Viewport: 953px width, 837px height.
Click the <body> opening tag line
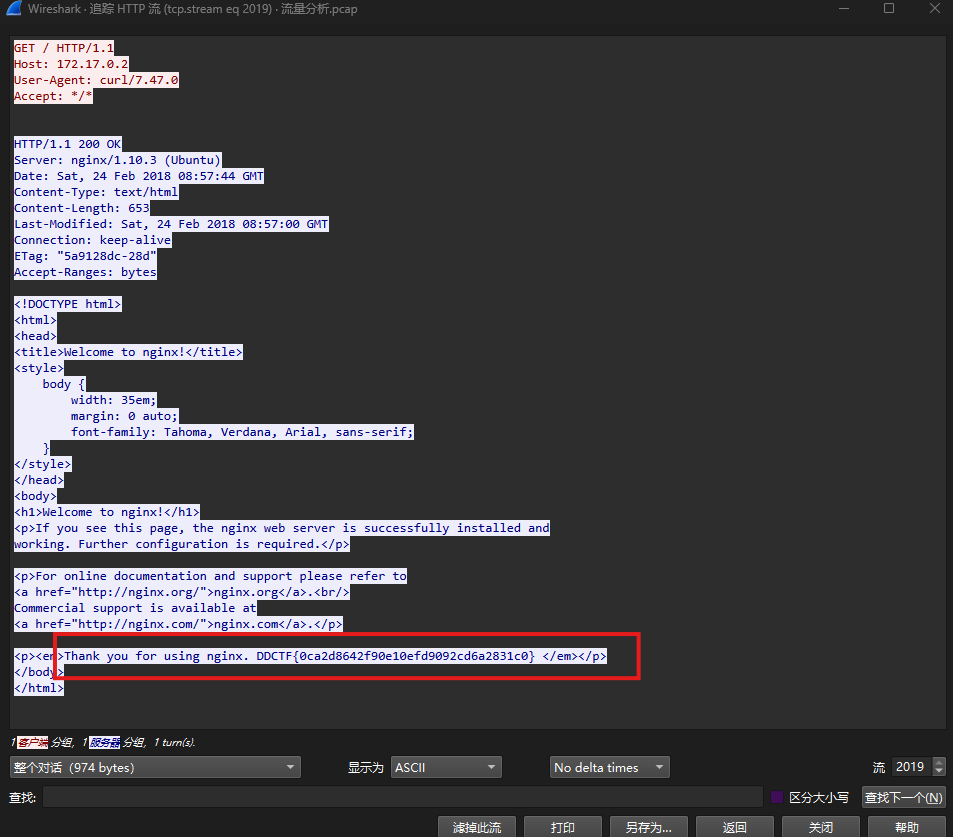pos(35,496)
